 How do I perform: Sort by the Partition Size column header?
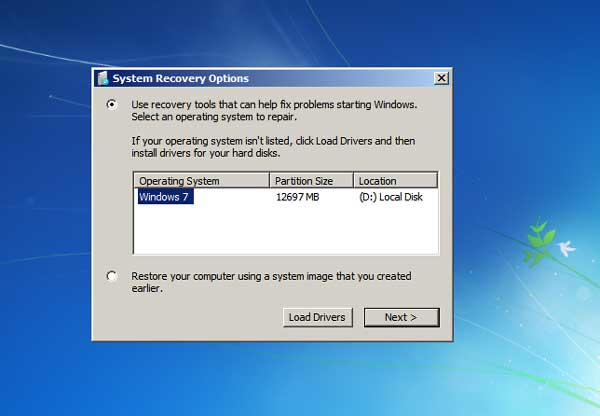[311, 181]
